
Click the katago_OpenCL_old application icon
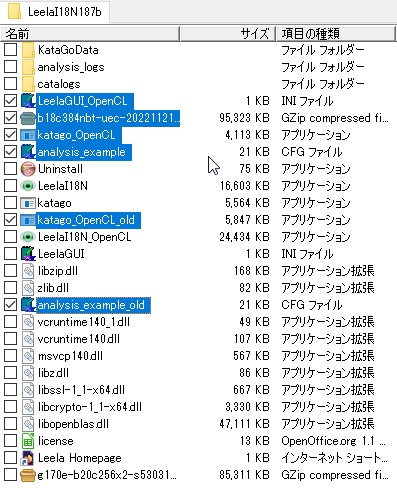(x=28, y=220)
